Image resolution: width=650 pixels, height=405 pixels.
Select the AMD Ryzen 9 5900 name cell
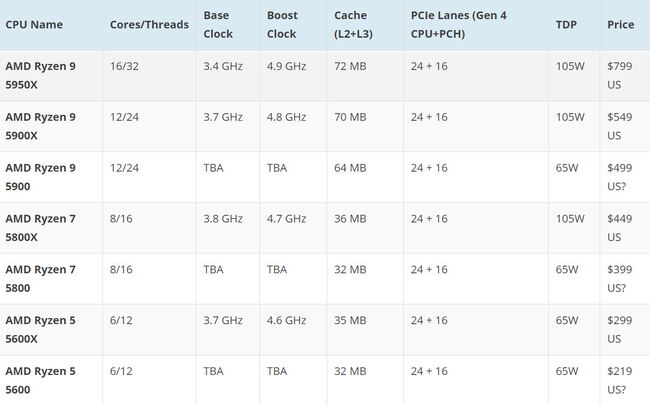click(x=40, y=177)
